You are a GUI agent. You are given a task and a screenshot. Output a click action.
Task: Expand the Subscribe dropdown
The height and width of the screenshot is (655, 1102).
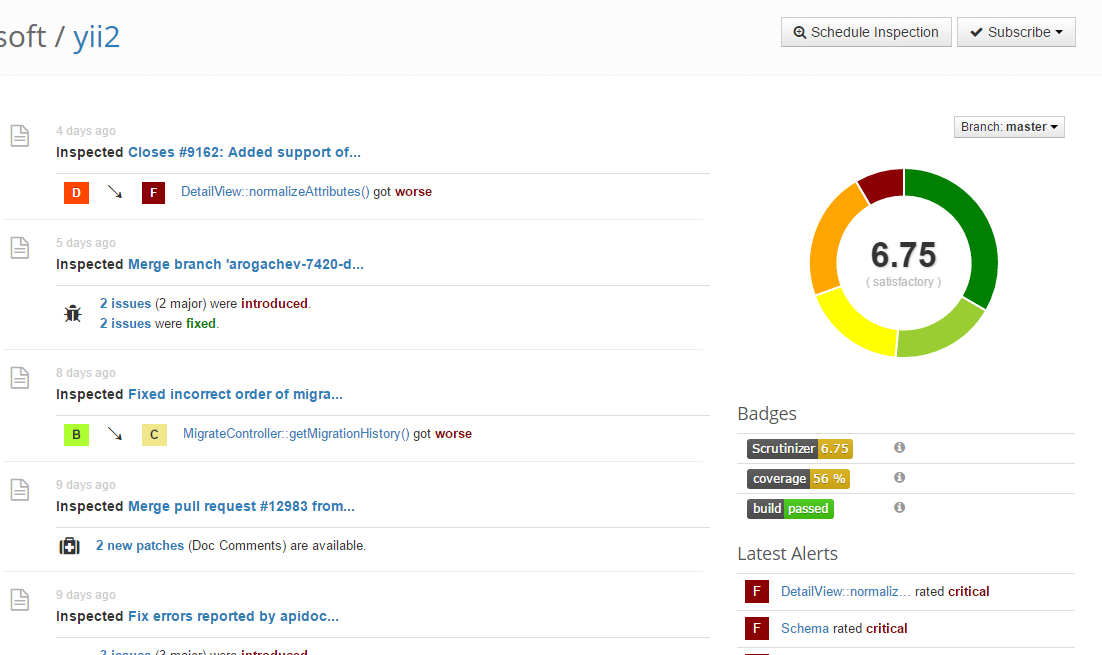[x=1016, y=32]
